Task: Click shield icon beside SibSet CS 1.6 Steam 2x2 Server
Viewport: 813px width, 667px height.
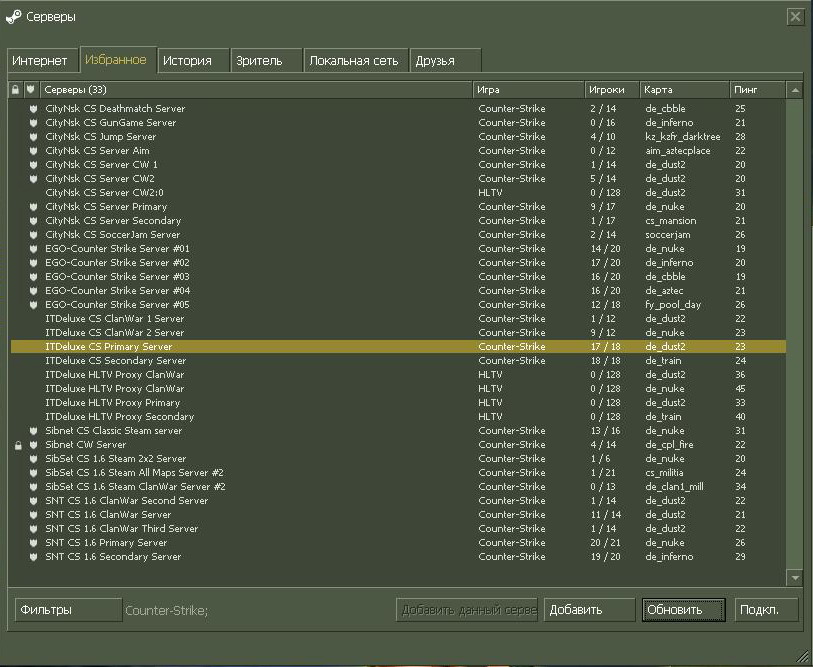Action: [x=34, y=459]
